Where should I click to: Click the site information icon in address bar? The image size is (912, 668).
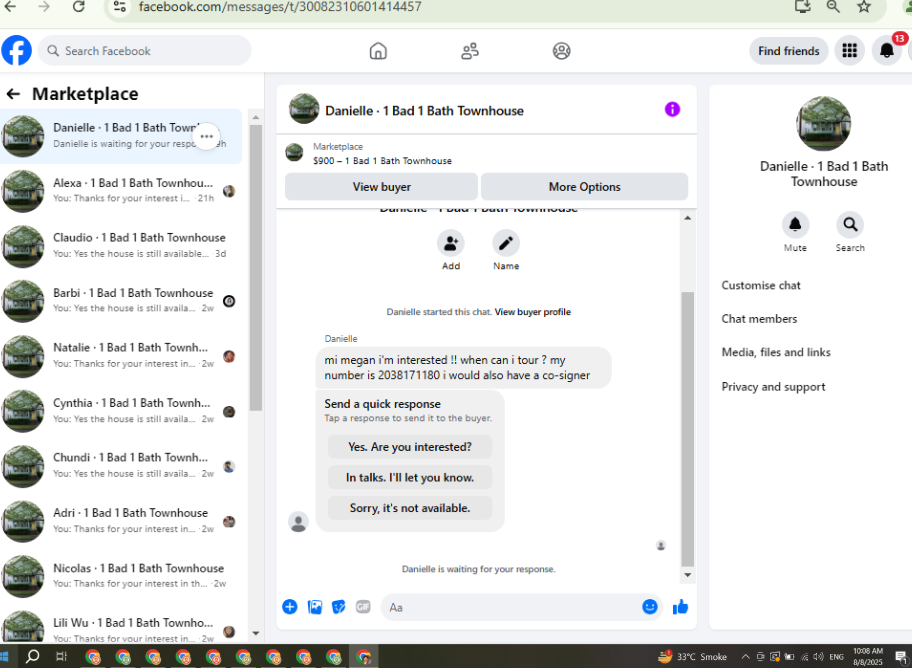click(x=120, y=7)
